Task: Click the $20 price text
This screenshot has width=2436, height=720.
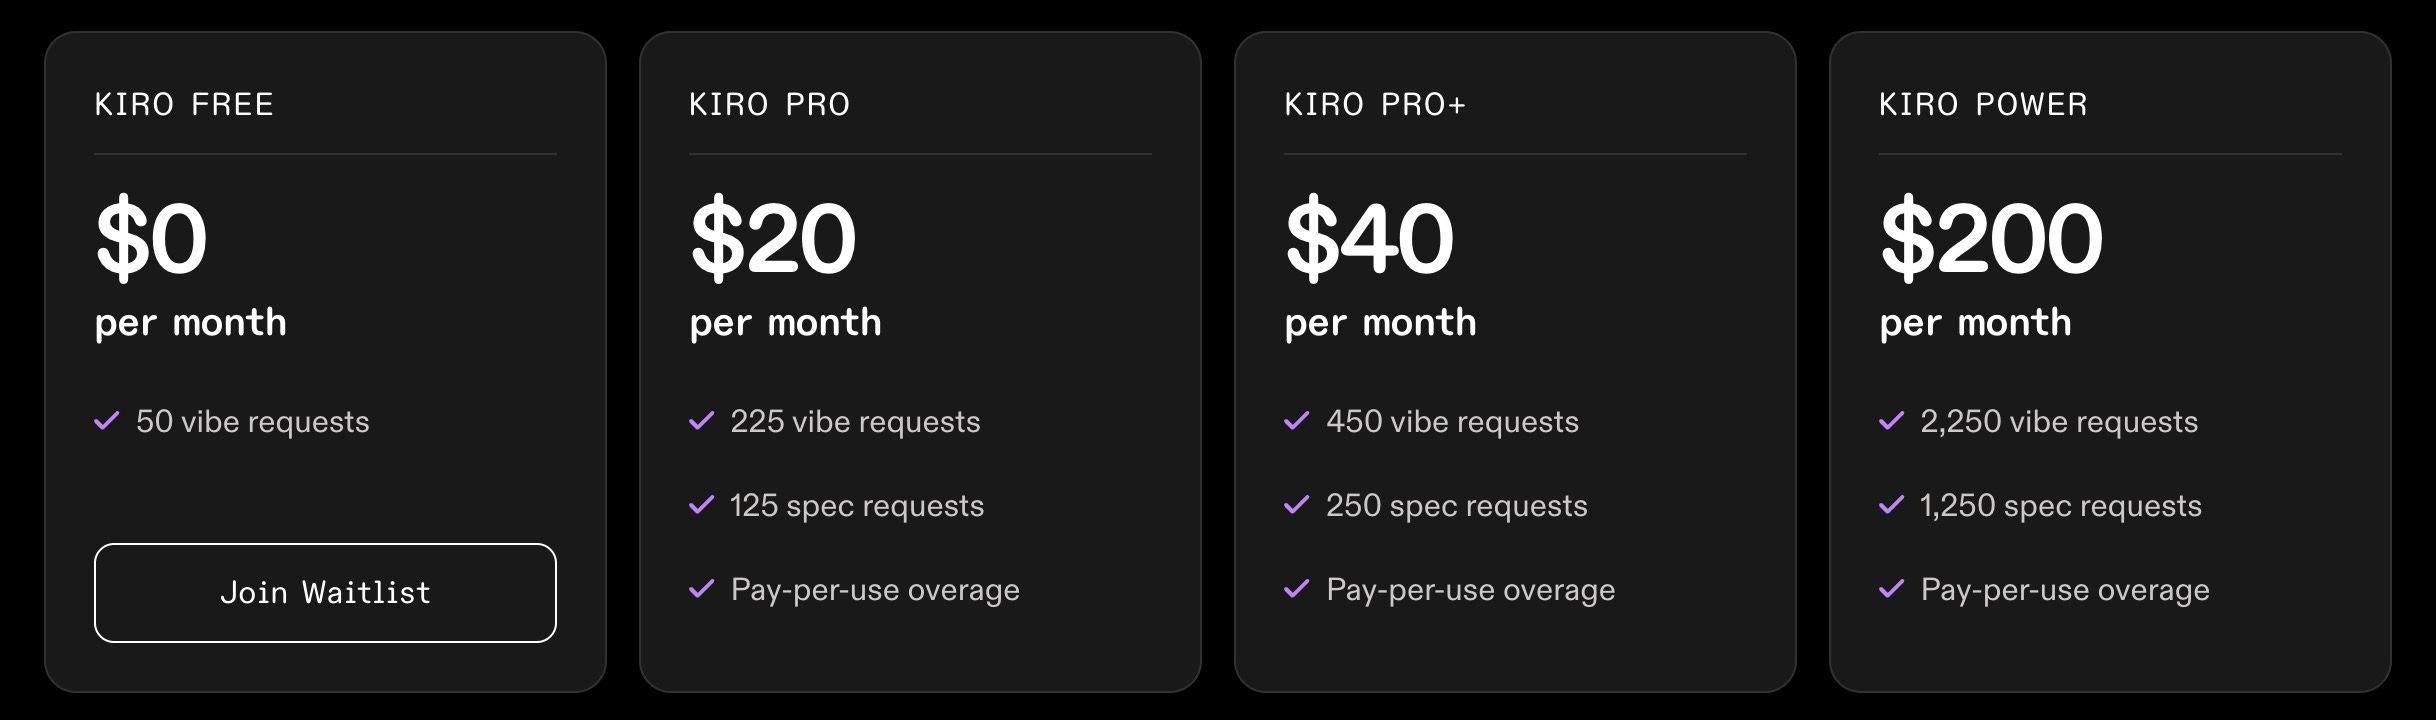Action: [x=773, y=238]
